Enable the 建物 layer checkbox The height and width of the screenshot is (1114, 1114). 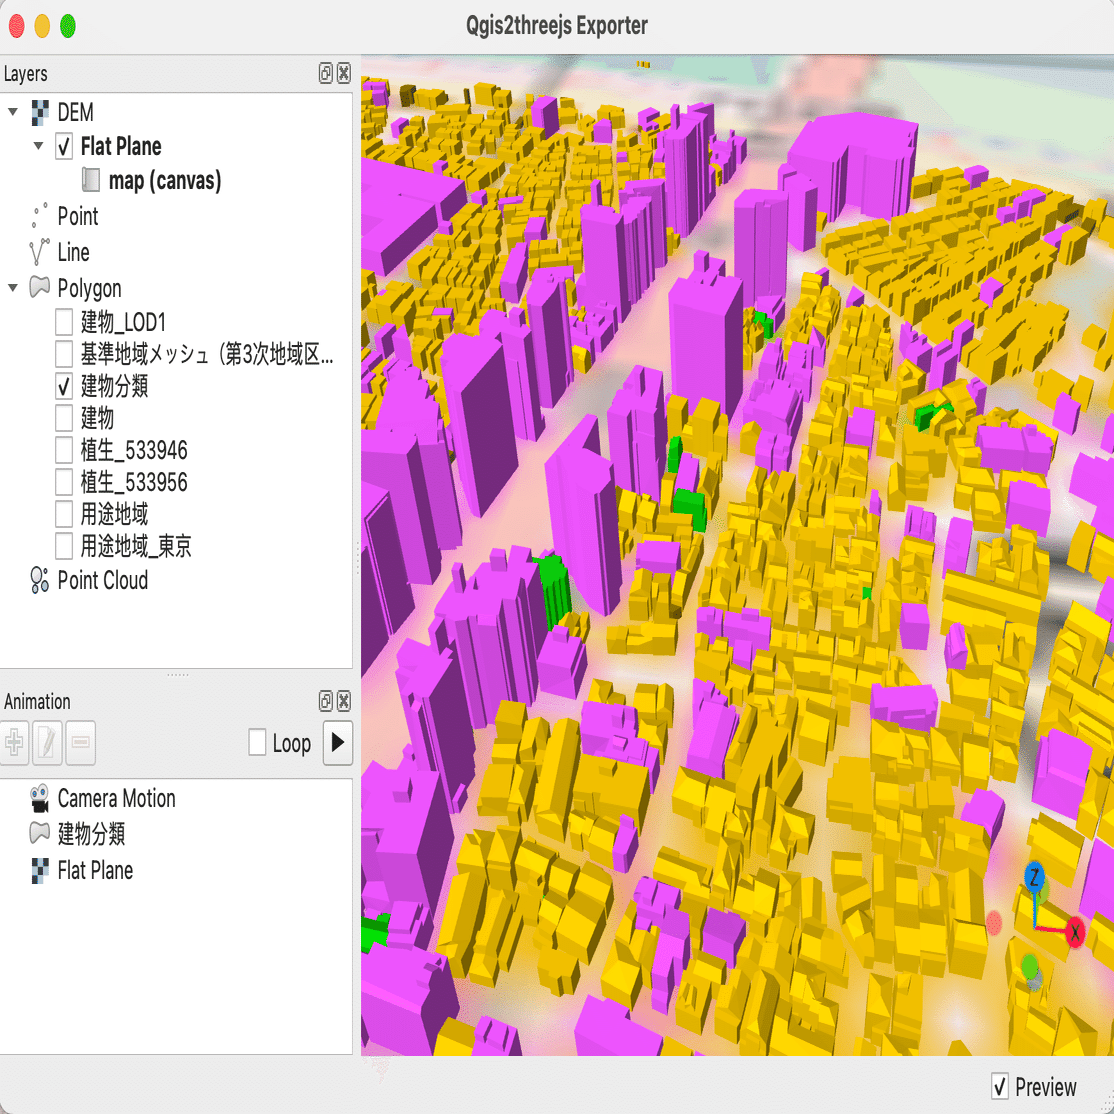64,418
